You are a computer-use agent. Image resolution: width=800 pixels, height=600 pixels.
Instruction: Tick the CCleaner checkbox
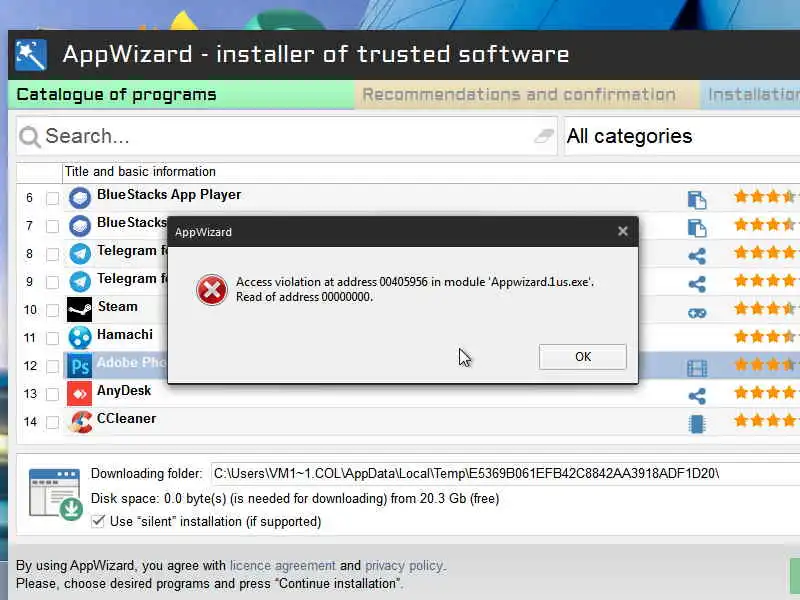pos(53,422)
